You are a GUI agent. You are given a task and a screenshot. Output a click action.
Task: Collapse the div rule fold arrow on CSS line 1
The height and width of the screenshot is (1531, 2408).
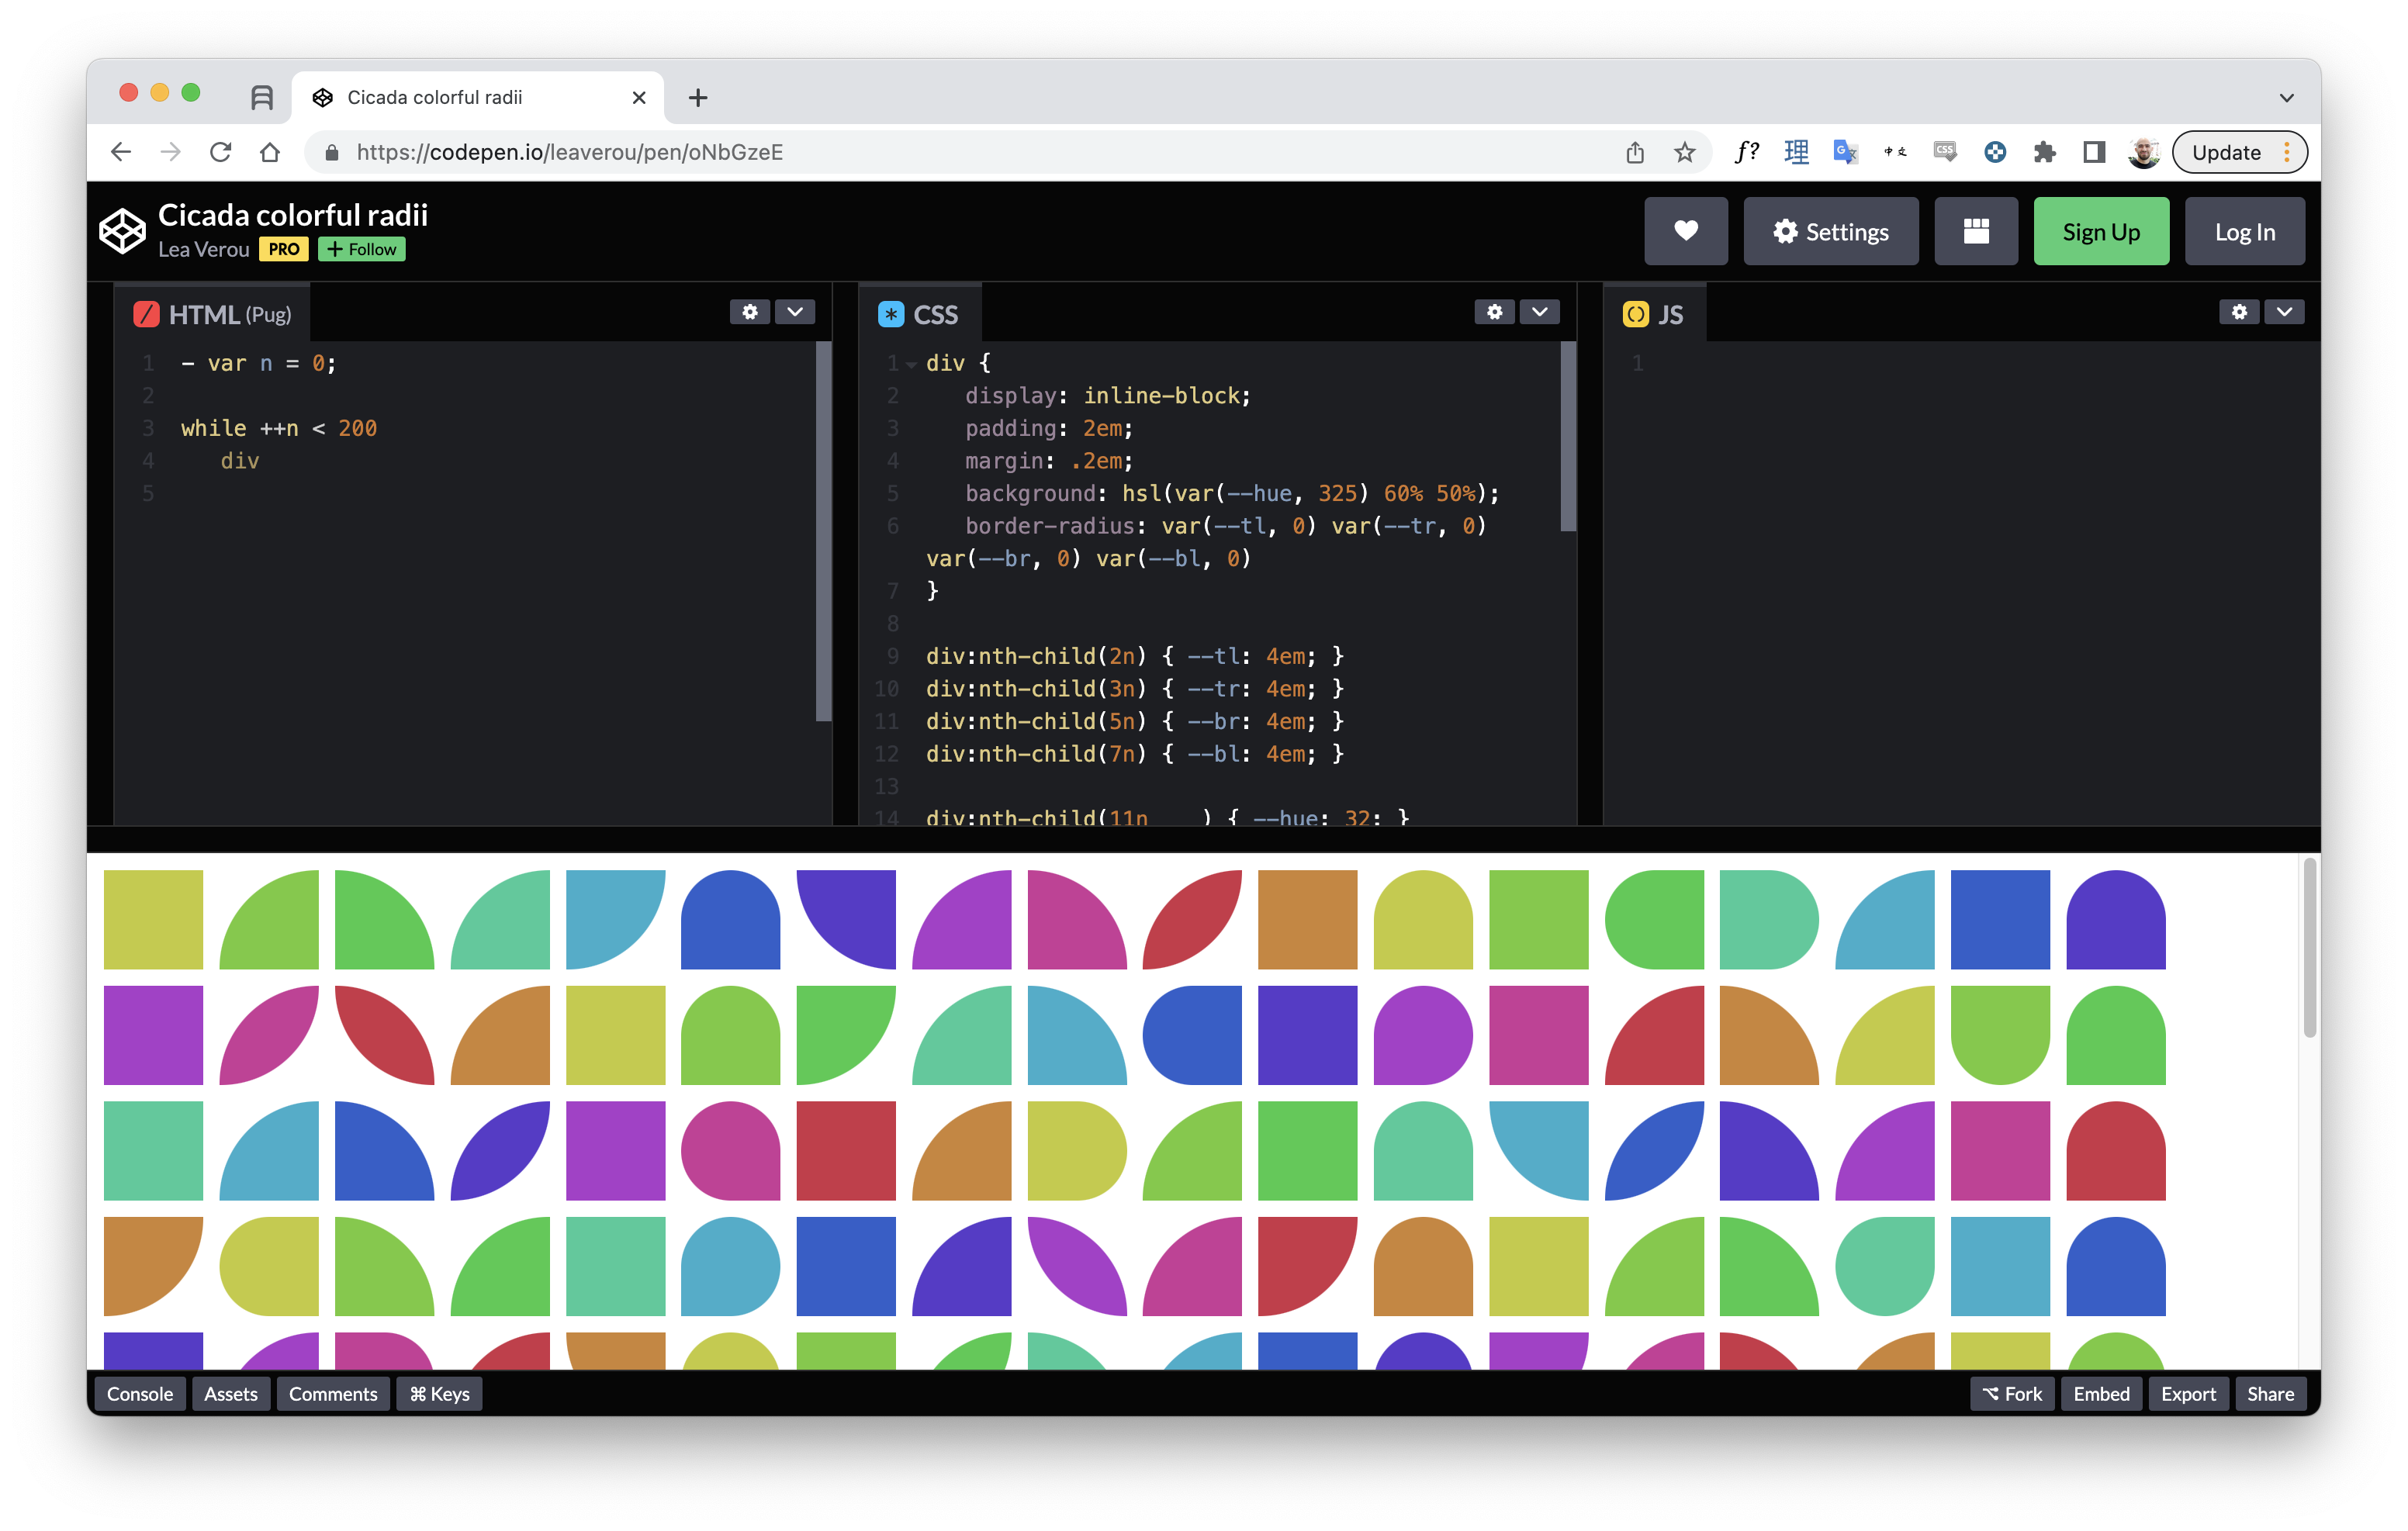coord(911,364)
